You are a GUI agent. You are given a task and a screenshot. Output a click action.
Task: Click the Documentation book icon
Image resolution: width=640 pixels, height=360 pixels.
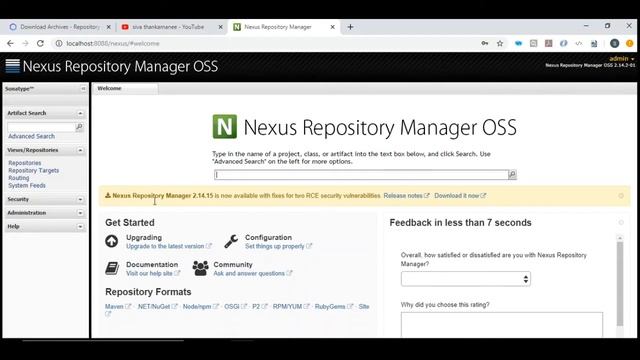pyautogui.click(x=112, y=269)
